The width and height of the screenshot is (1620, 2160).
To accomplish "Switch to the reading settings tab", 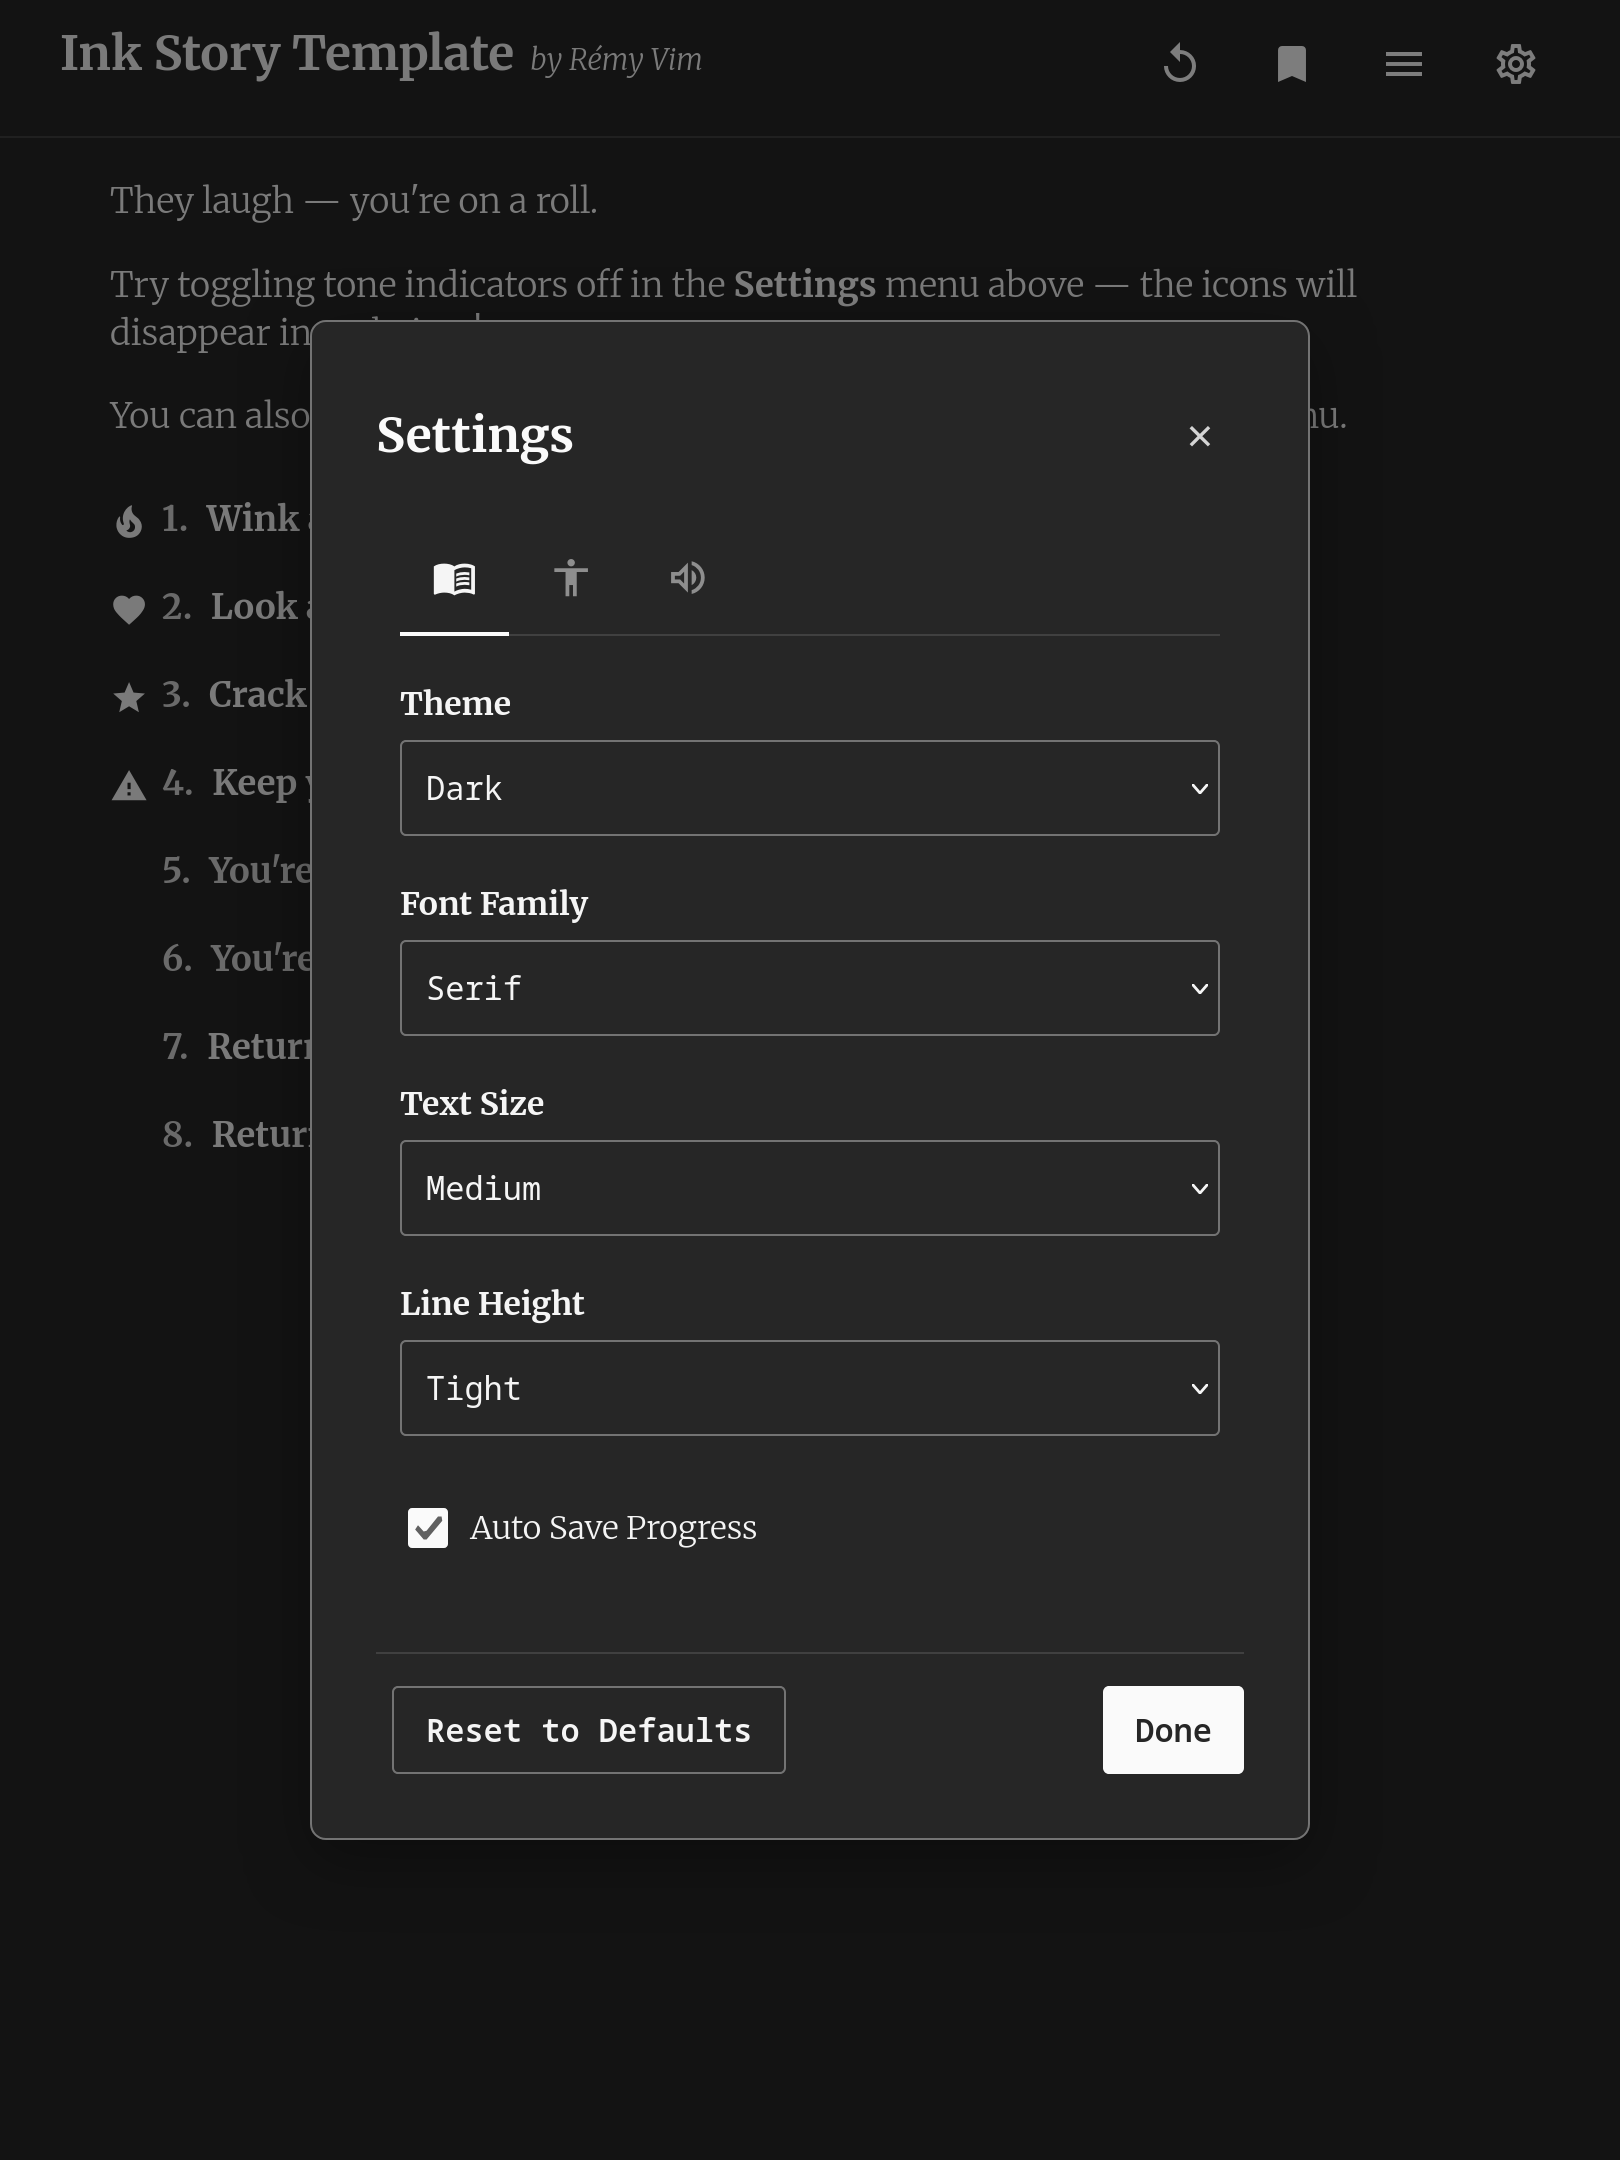I will (454, 579).
